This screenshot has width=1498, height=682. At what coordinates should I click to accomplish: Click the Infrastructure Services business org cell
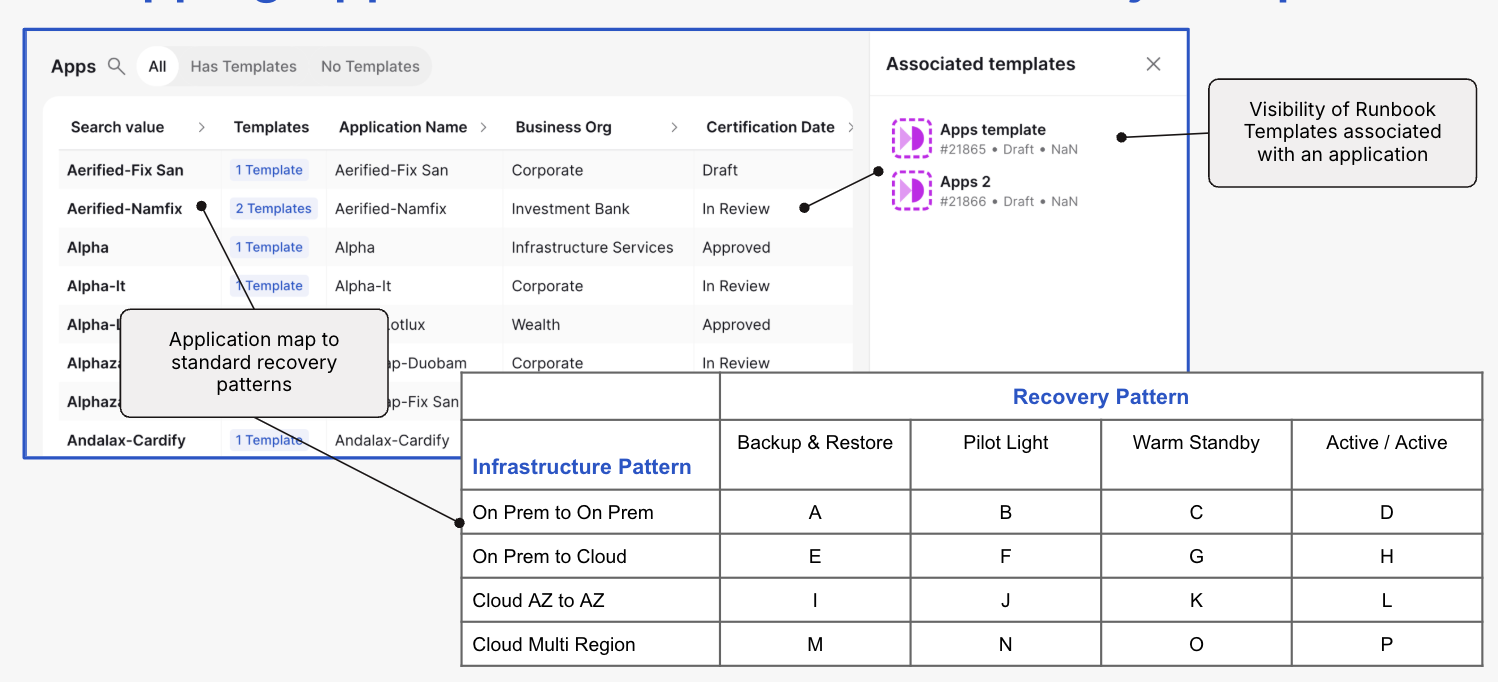click(592, 247)
